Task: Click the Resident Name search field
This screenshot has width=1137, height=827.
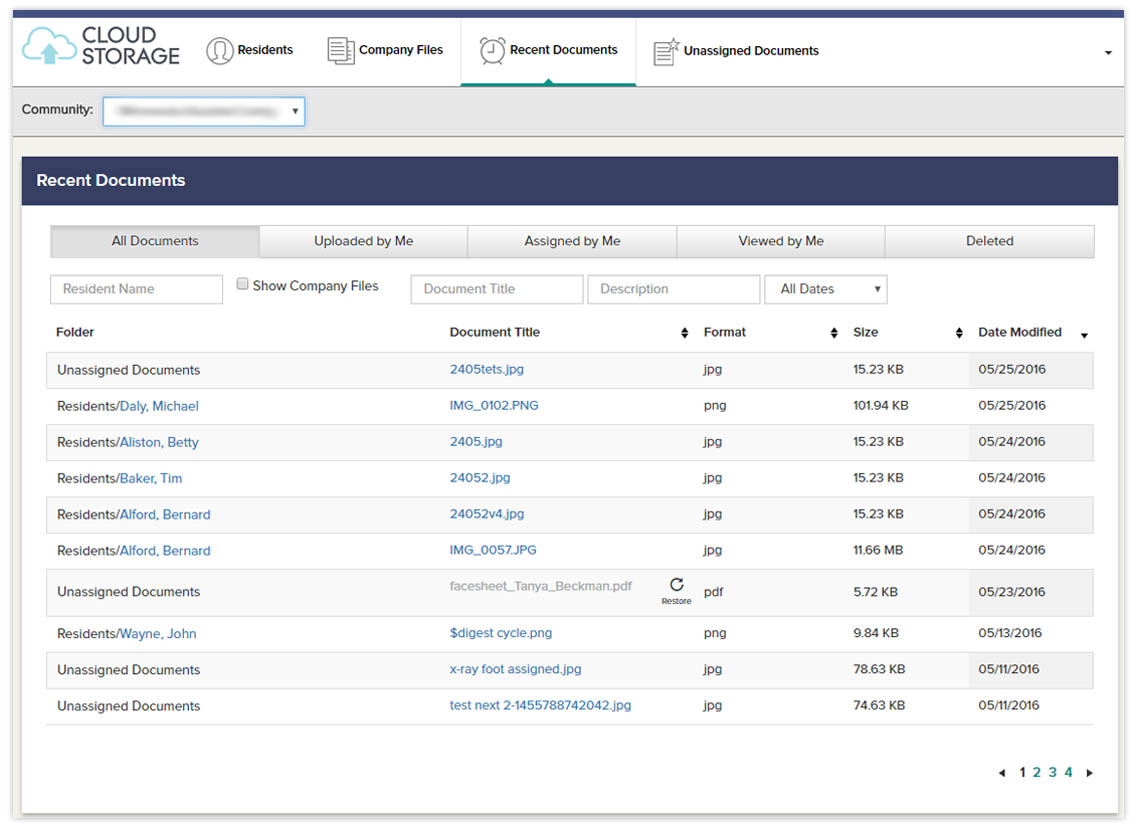Action: click(136, 289)
